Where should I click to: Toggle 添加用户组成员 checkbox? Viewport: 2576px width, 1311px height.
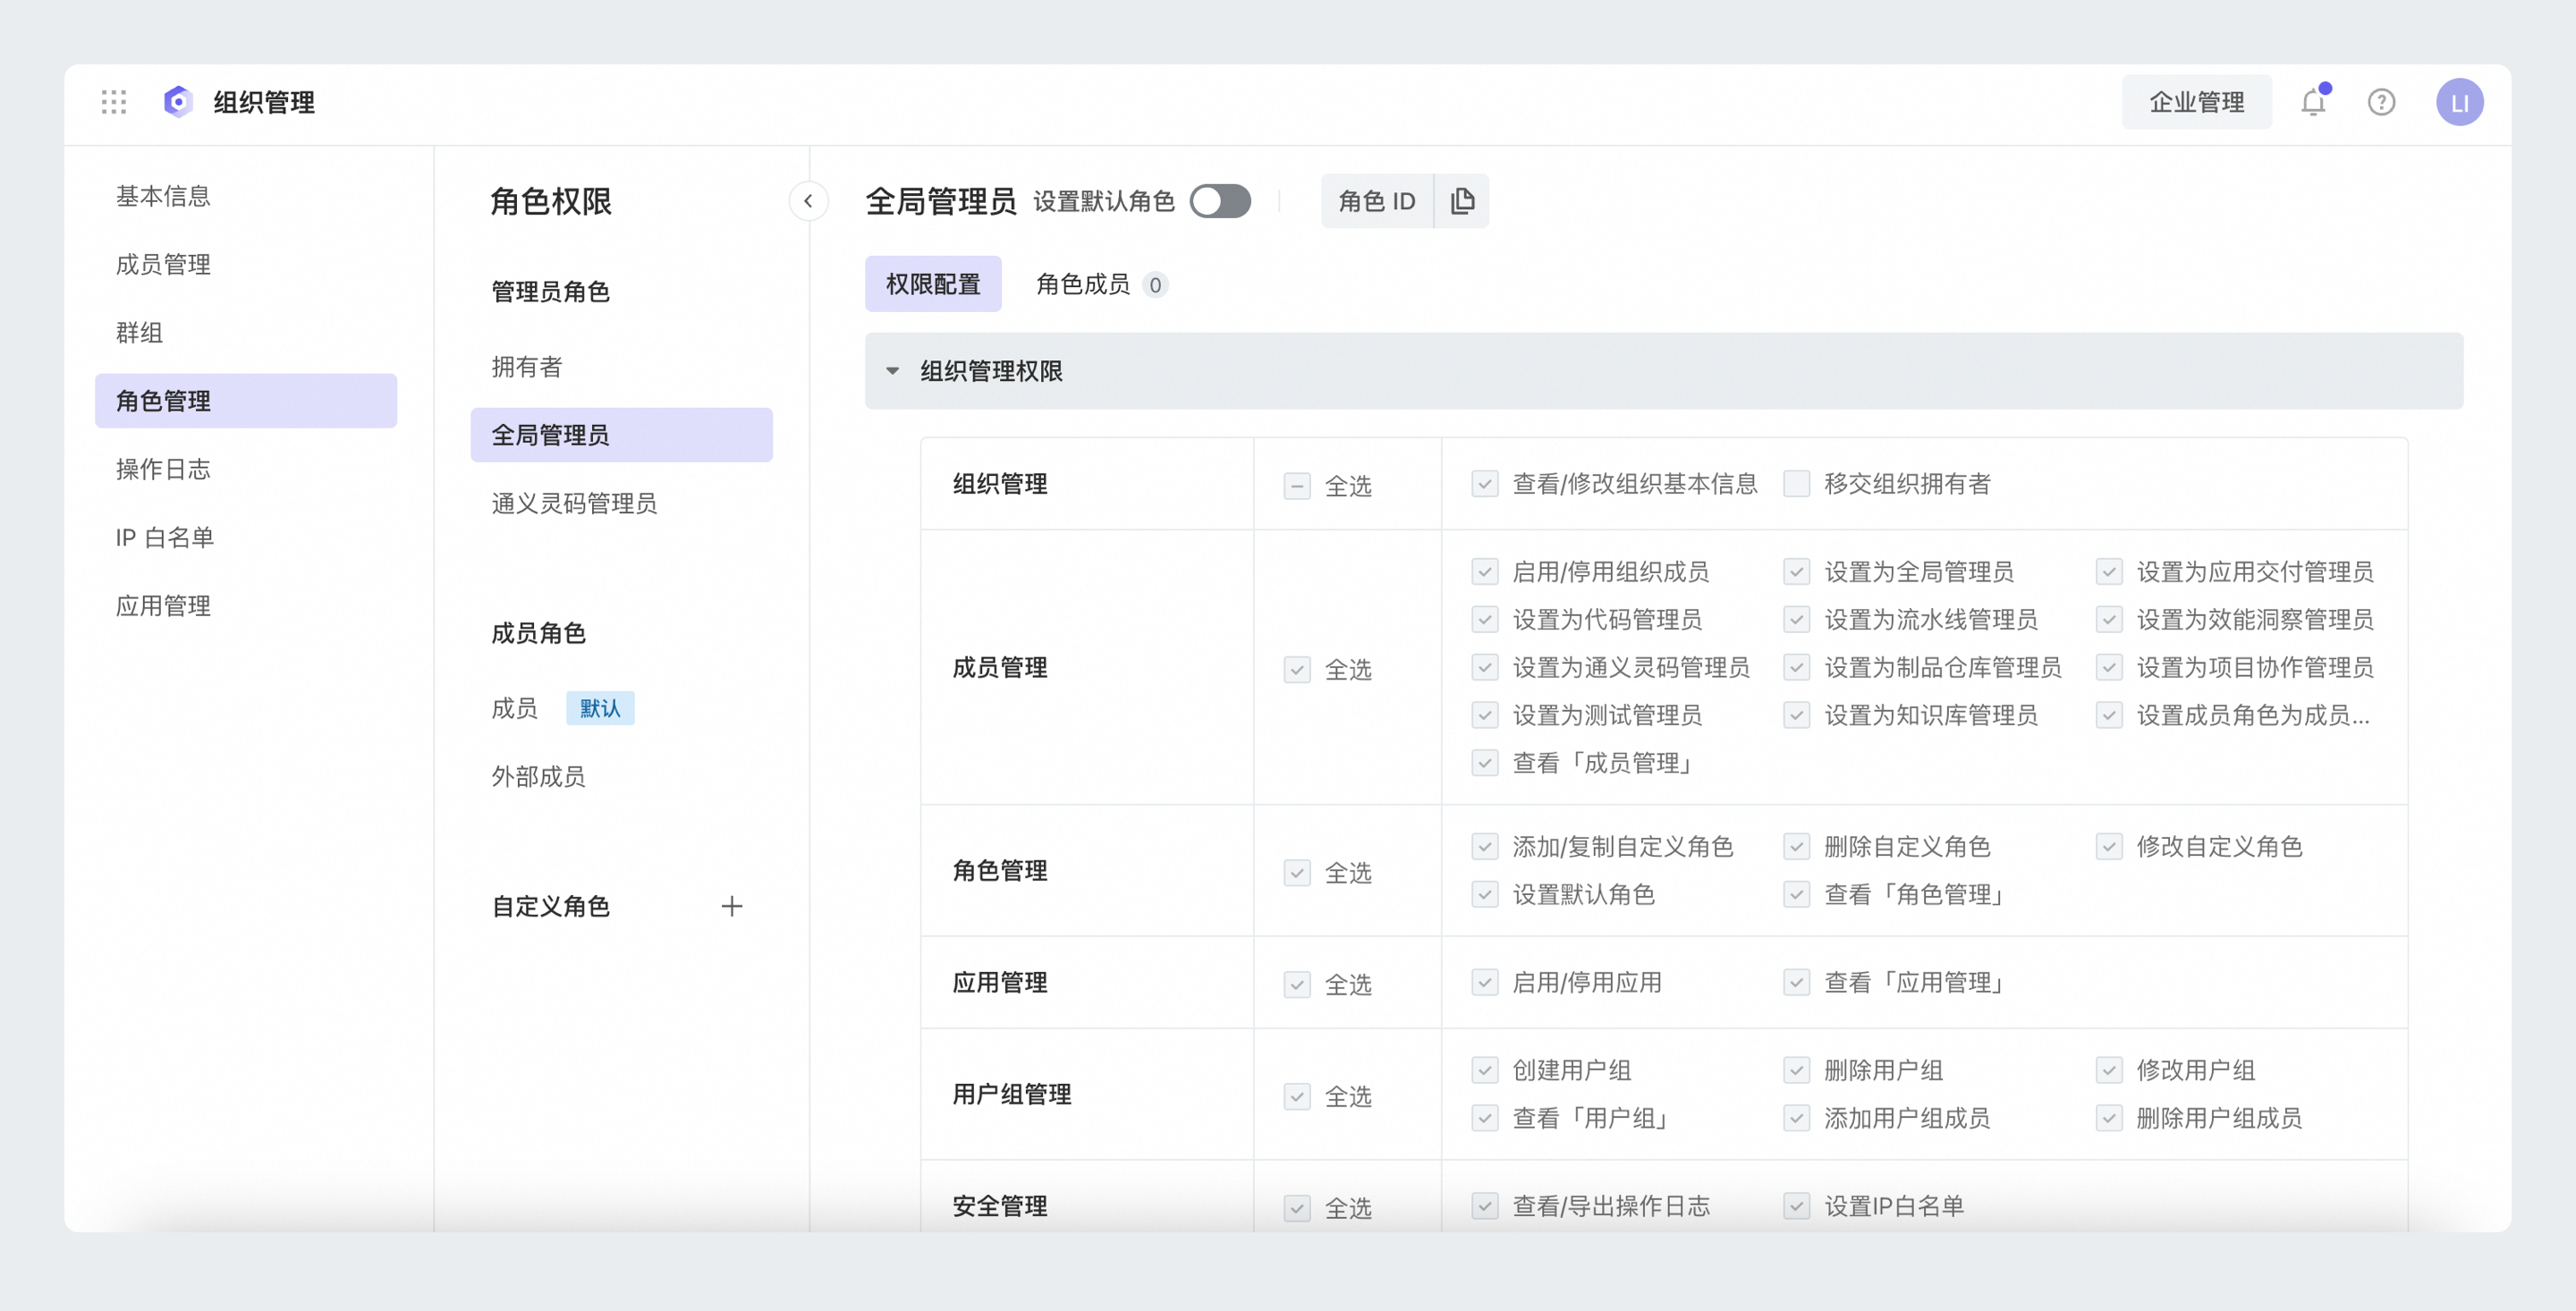1796,1118
